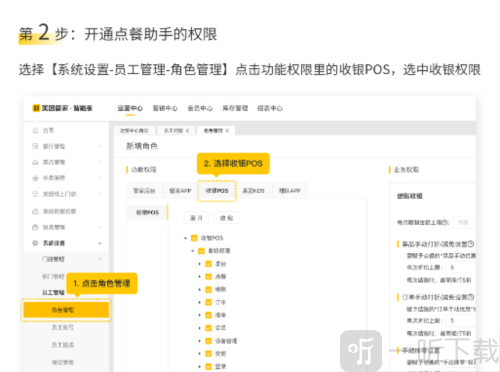
Task: Open the 营销中心 top navigation item
Action: tap(165, 108)
